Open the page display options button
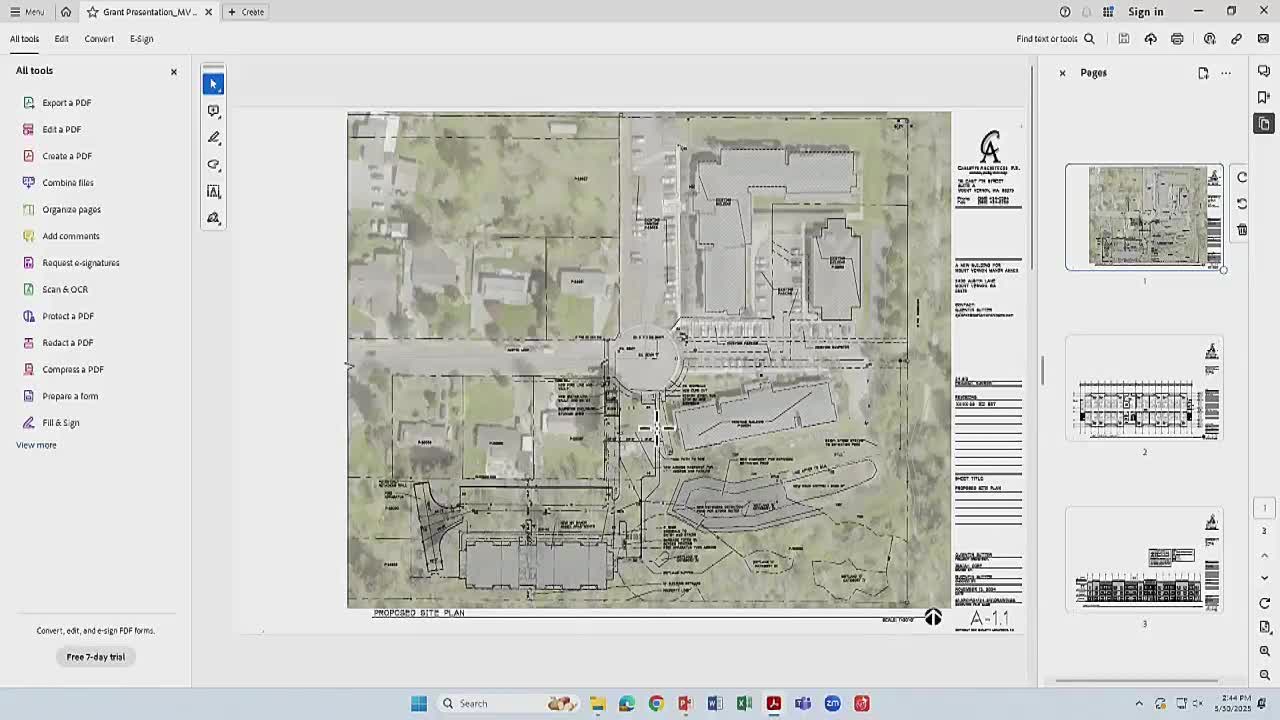Viewport: 1280px width, 720px height. [x=1264, y=627]
